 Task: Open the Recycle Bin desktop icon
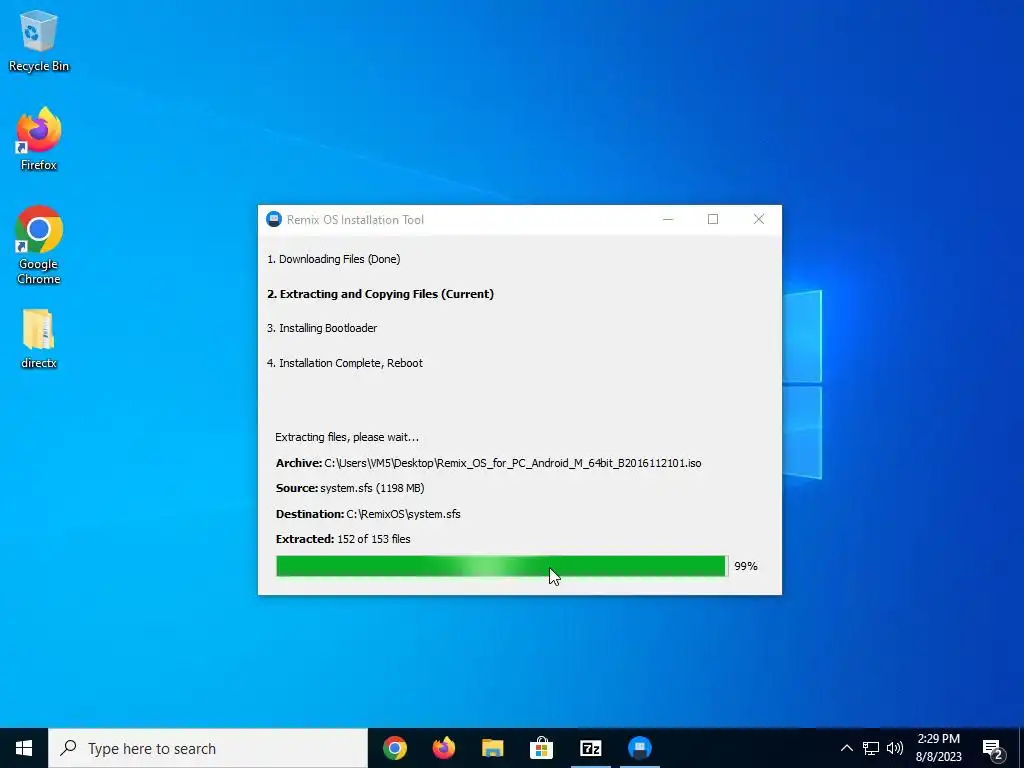tap(39, 41)
